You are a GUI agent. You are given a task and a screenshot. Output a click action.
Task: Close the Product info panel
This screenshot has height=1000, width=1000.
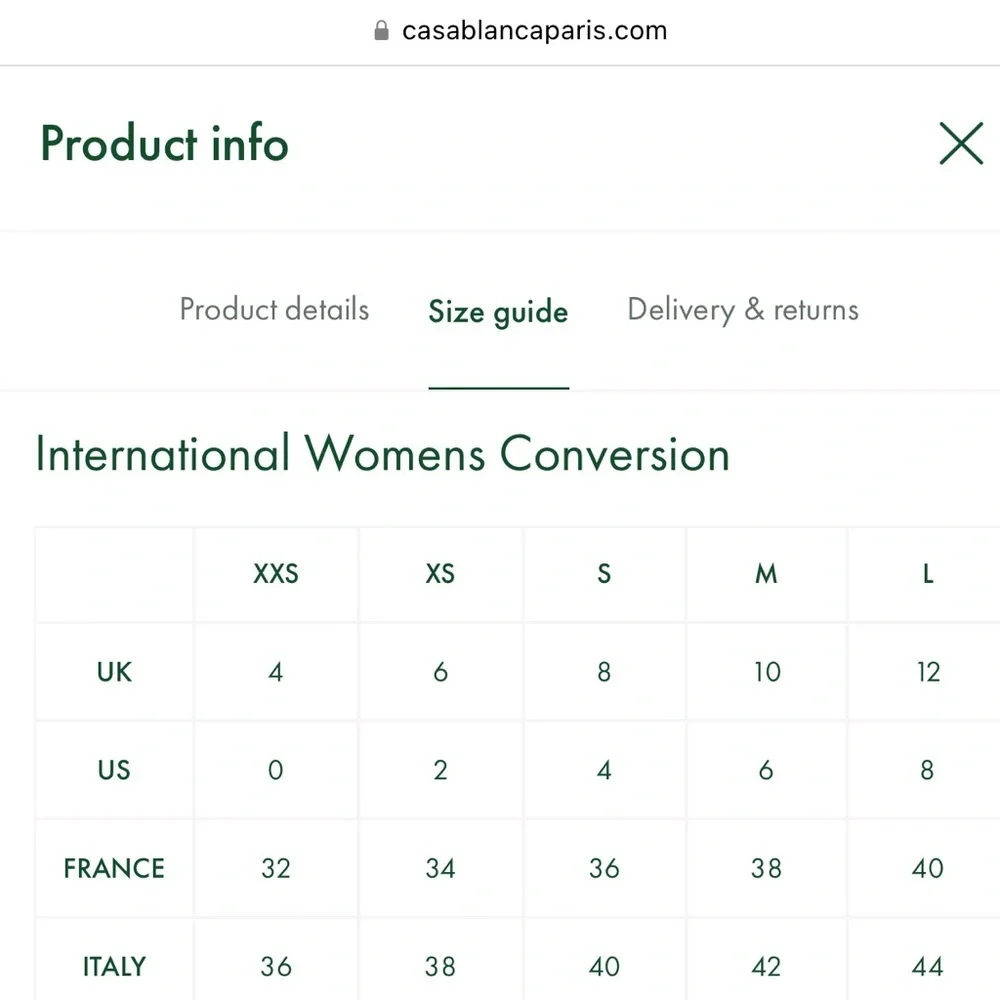click(x=961, y=143)
